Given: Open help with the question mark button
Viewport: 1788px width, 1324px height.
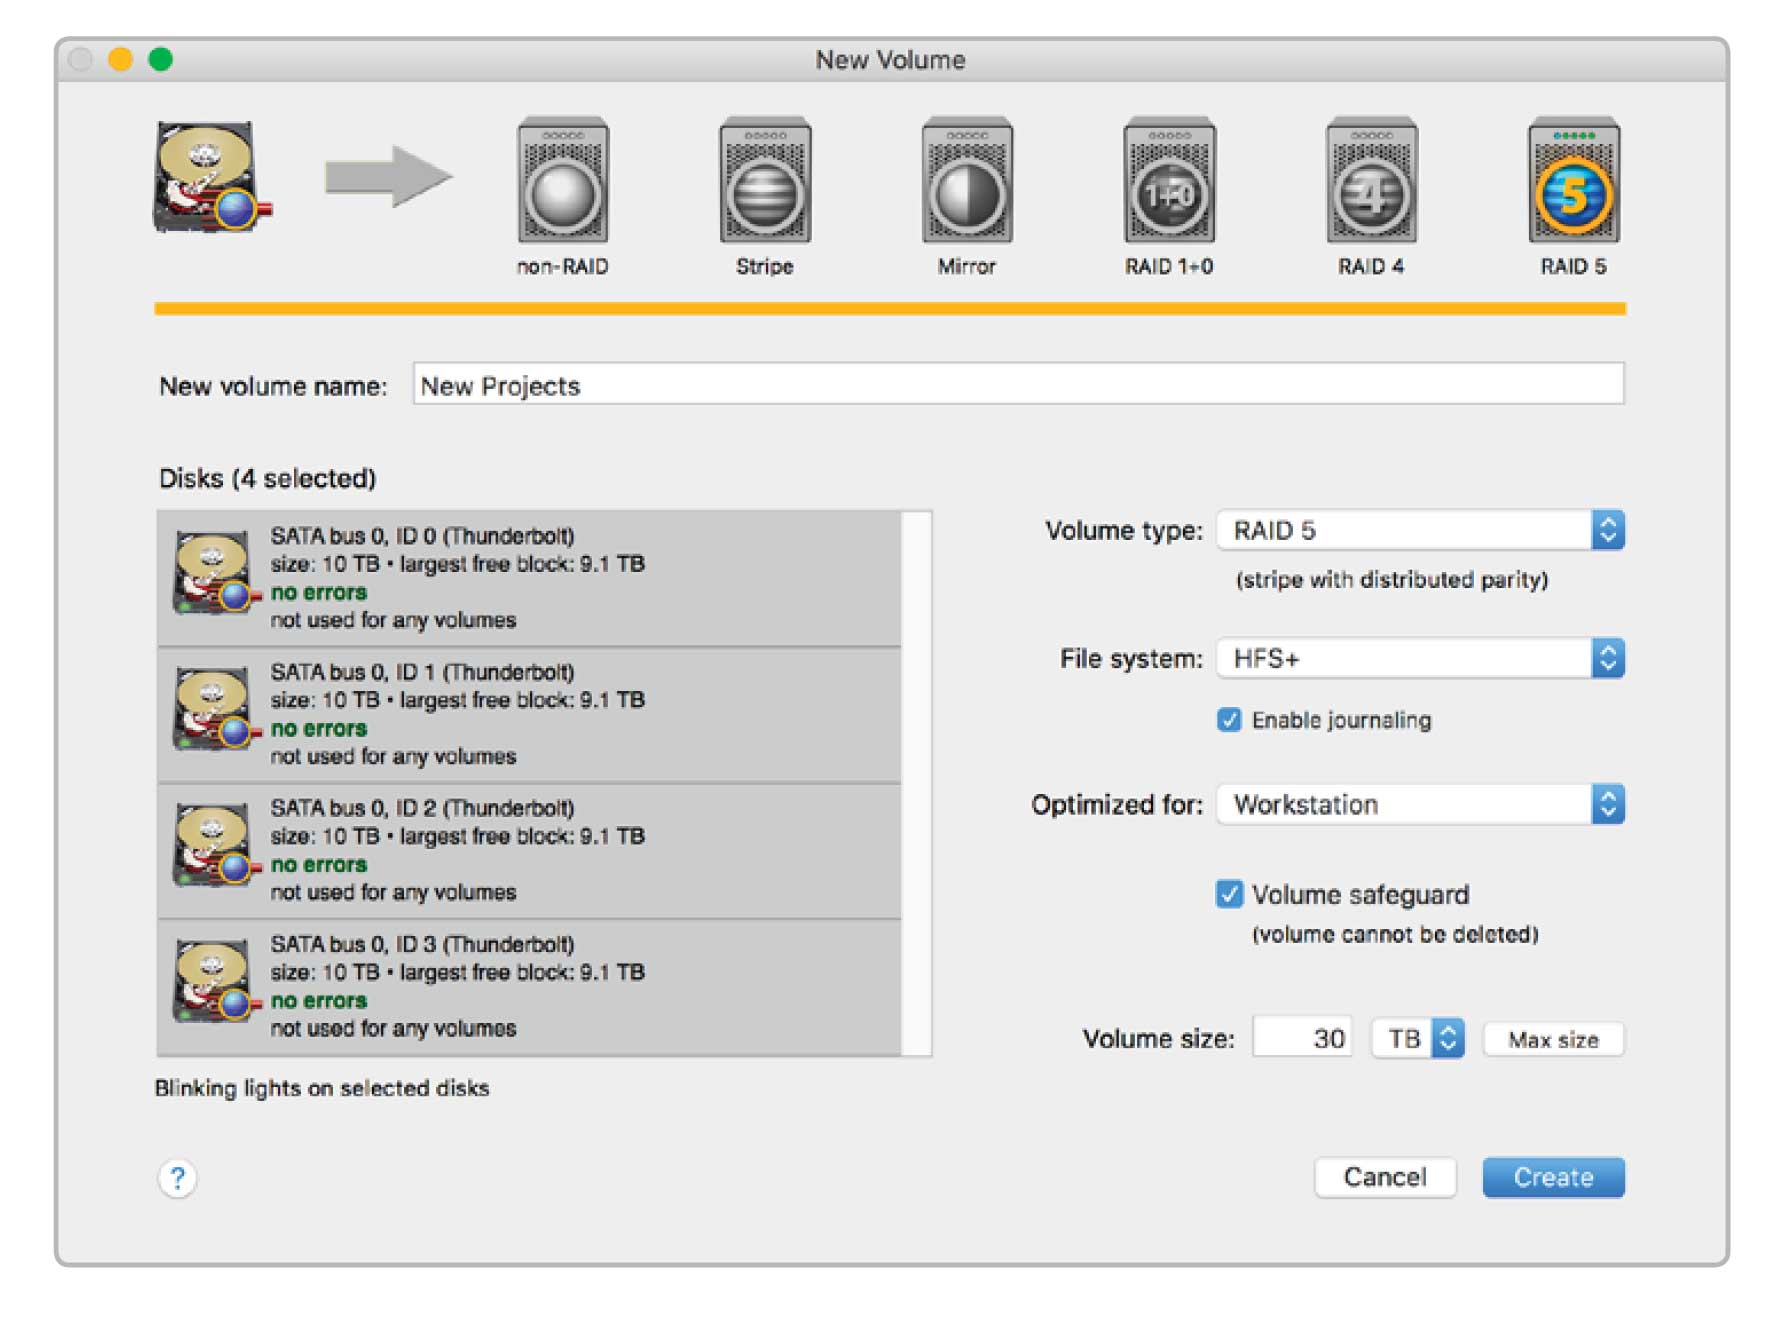Looking at the screenshot, I should point(177,1178).
